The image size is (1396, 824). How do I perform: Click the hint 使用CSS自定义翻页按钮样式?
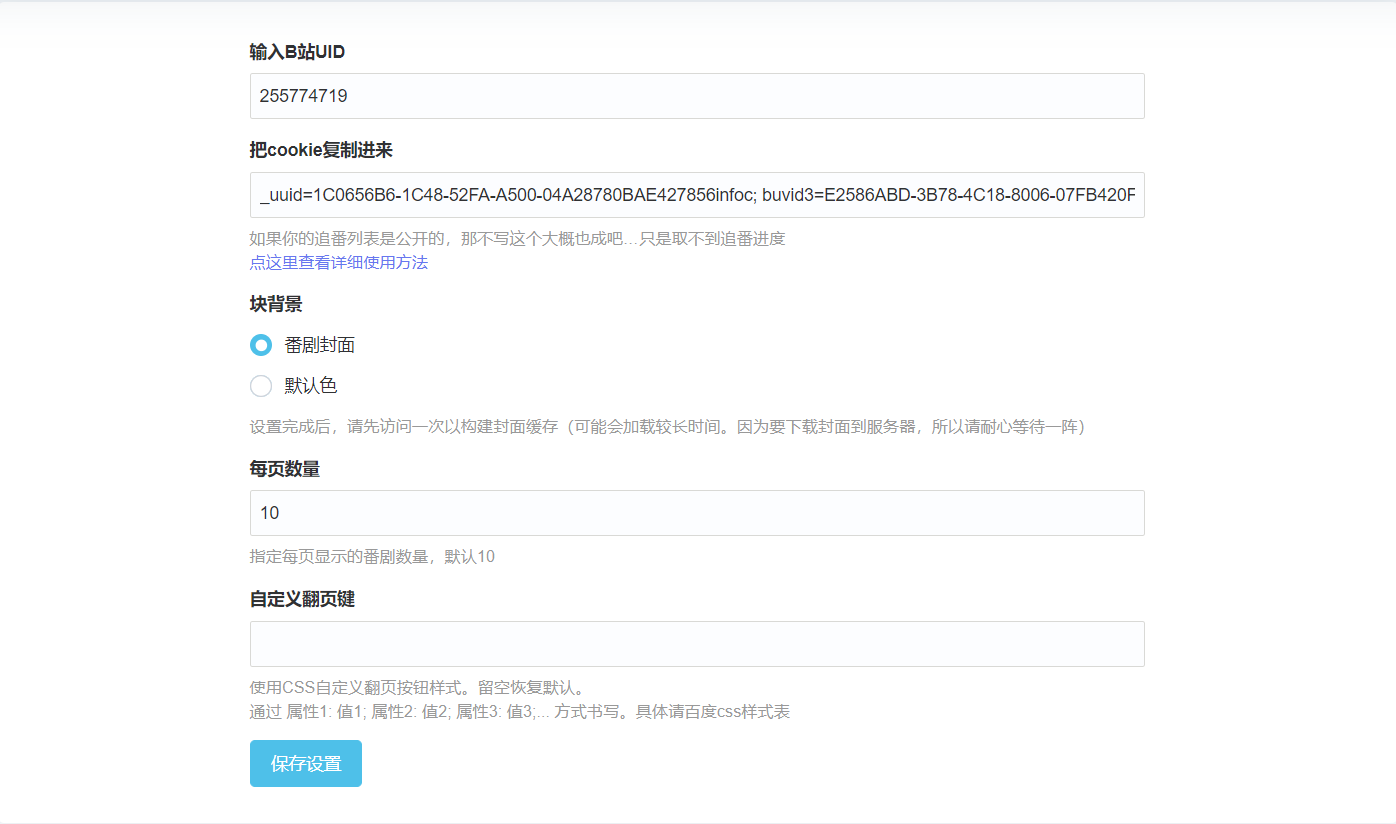[417, 688]
